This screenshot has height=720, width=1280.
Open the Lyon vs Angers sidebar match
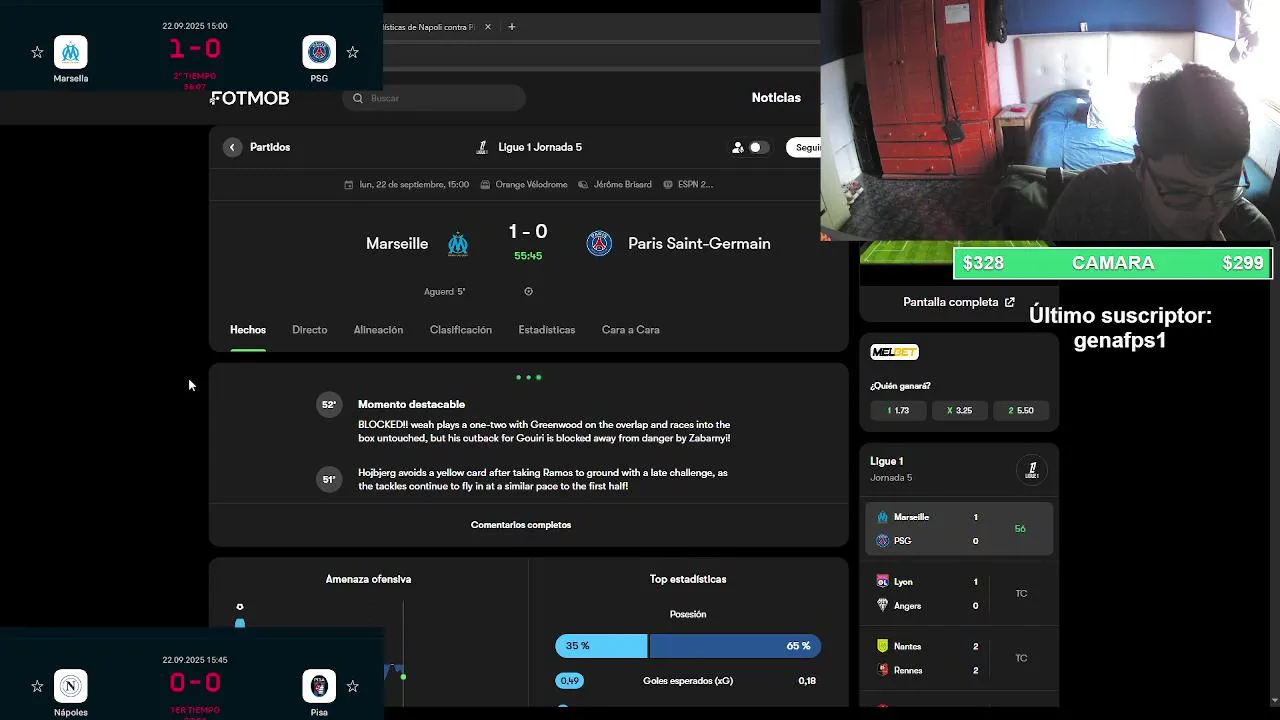(x=959, y=594)
